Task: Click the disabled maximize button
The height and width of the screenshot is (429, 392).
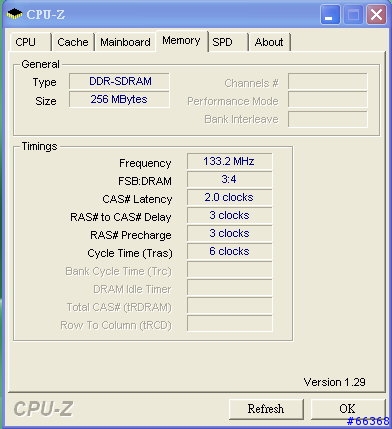Action: [353, 15]
